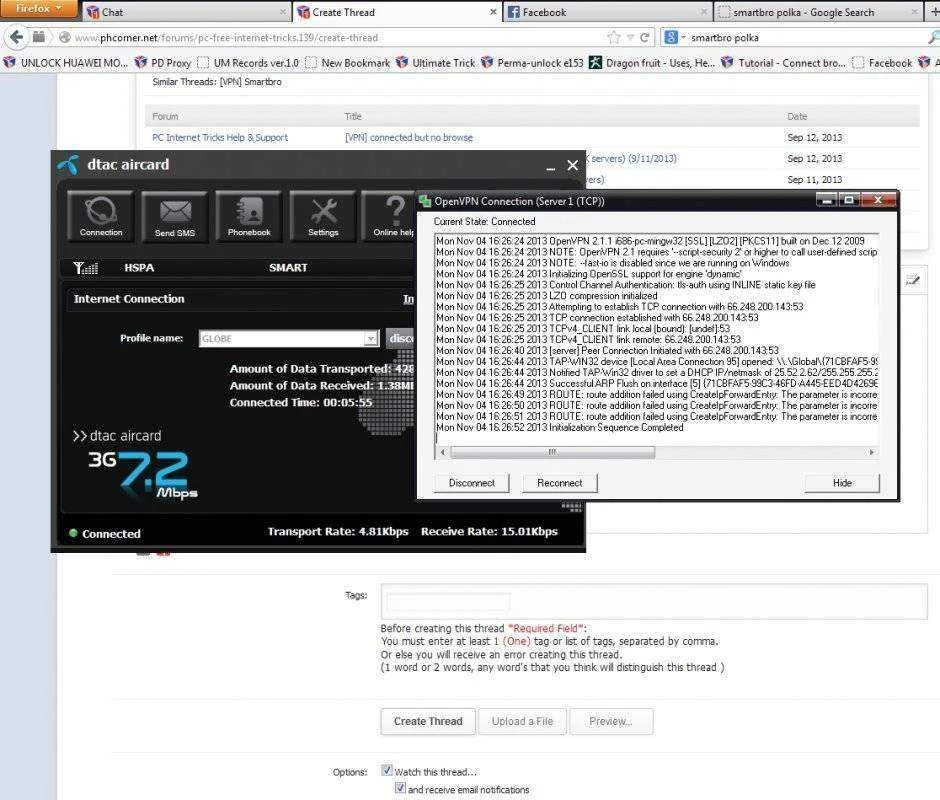Open the Ultimate Trick bookmark

[x=435, y=62]
